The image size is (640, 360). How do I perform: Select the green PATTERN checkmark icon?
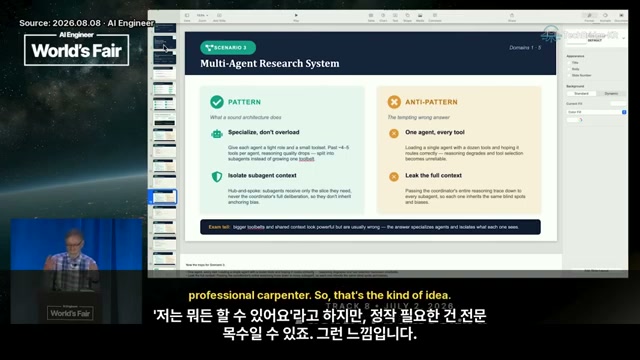click(x=217, y=102)
